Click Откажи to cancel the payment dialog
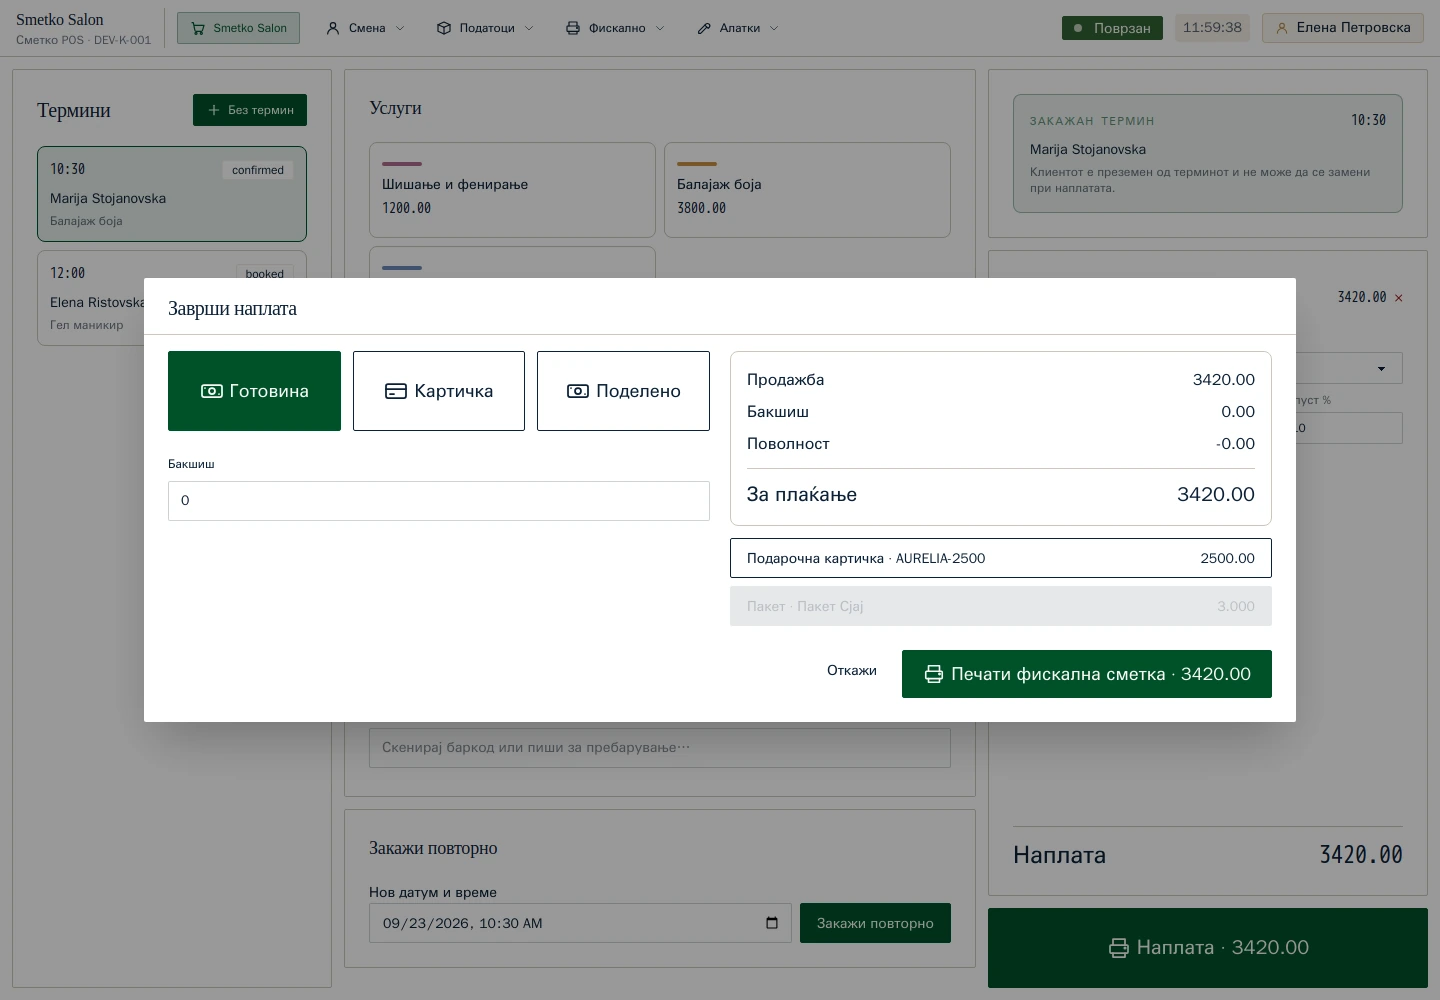Viewport: 1440px width, 1000px height. click(852, 671)
